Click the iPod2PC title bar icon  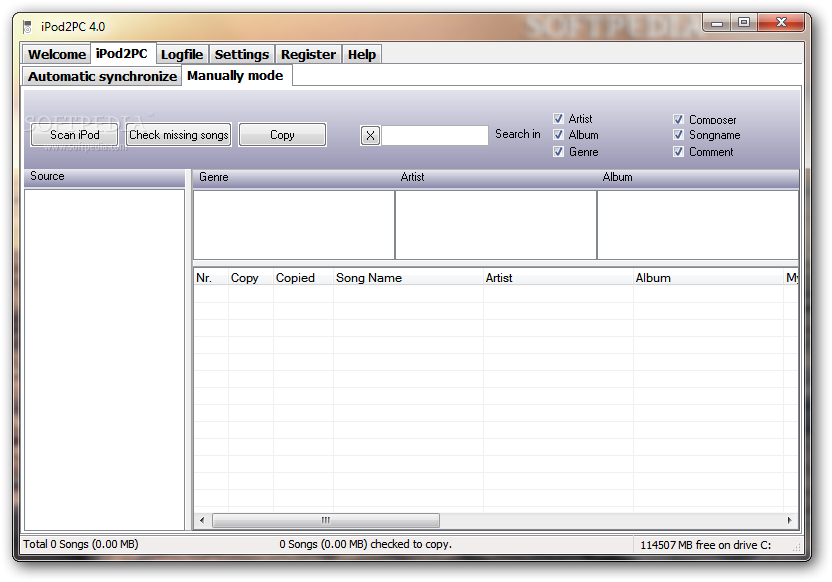click(28, 27)
